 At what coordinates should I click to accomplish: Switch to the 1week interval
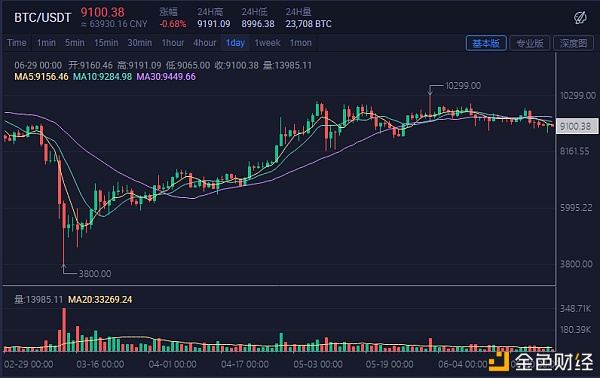pos(267,43)
